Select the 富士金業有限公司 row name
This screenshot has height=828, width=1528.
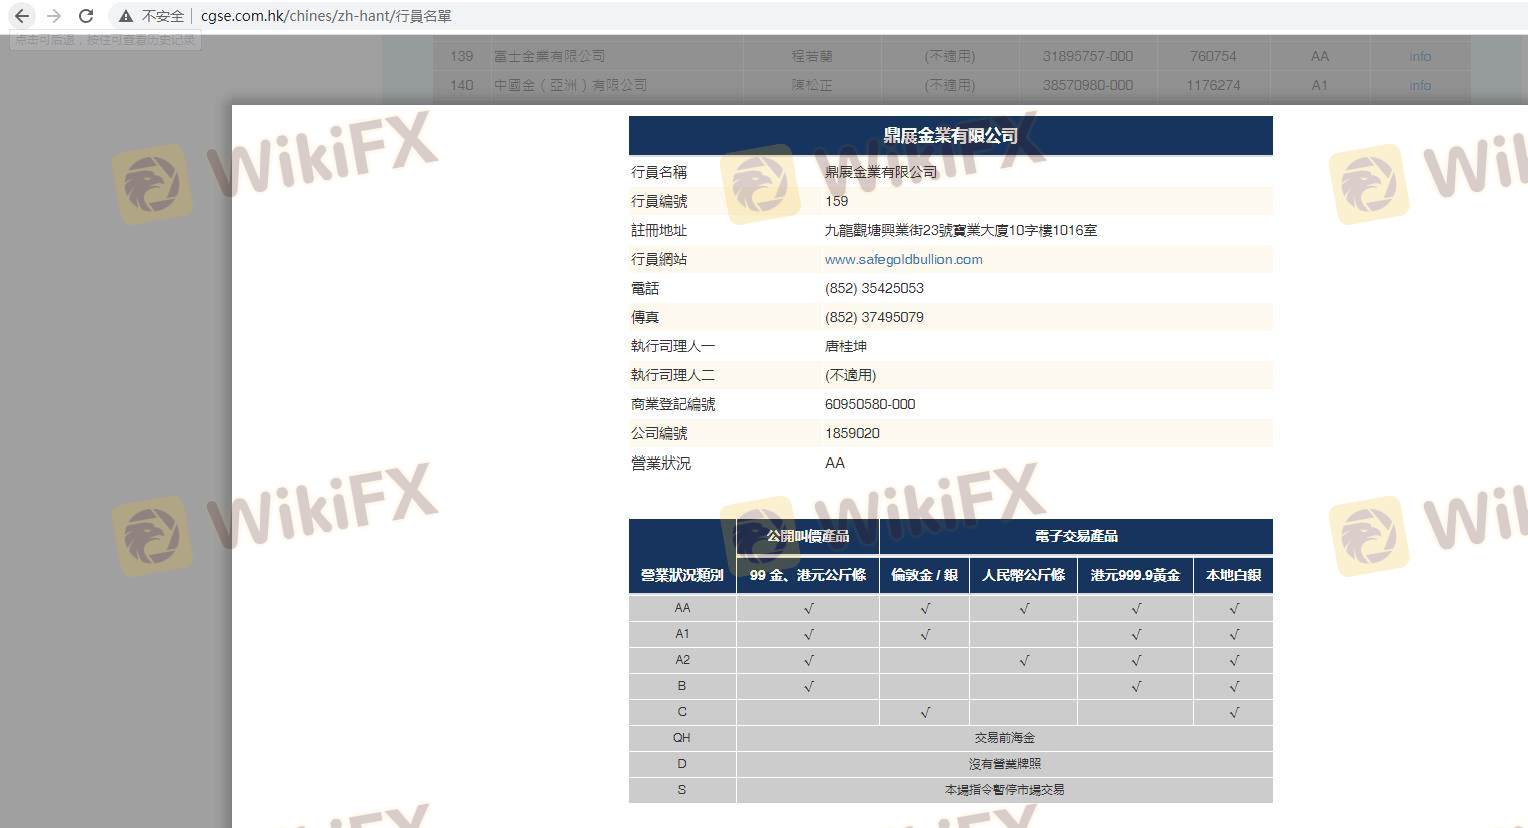click(549, 56)
